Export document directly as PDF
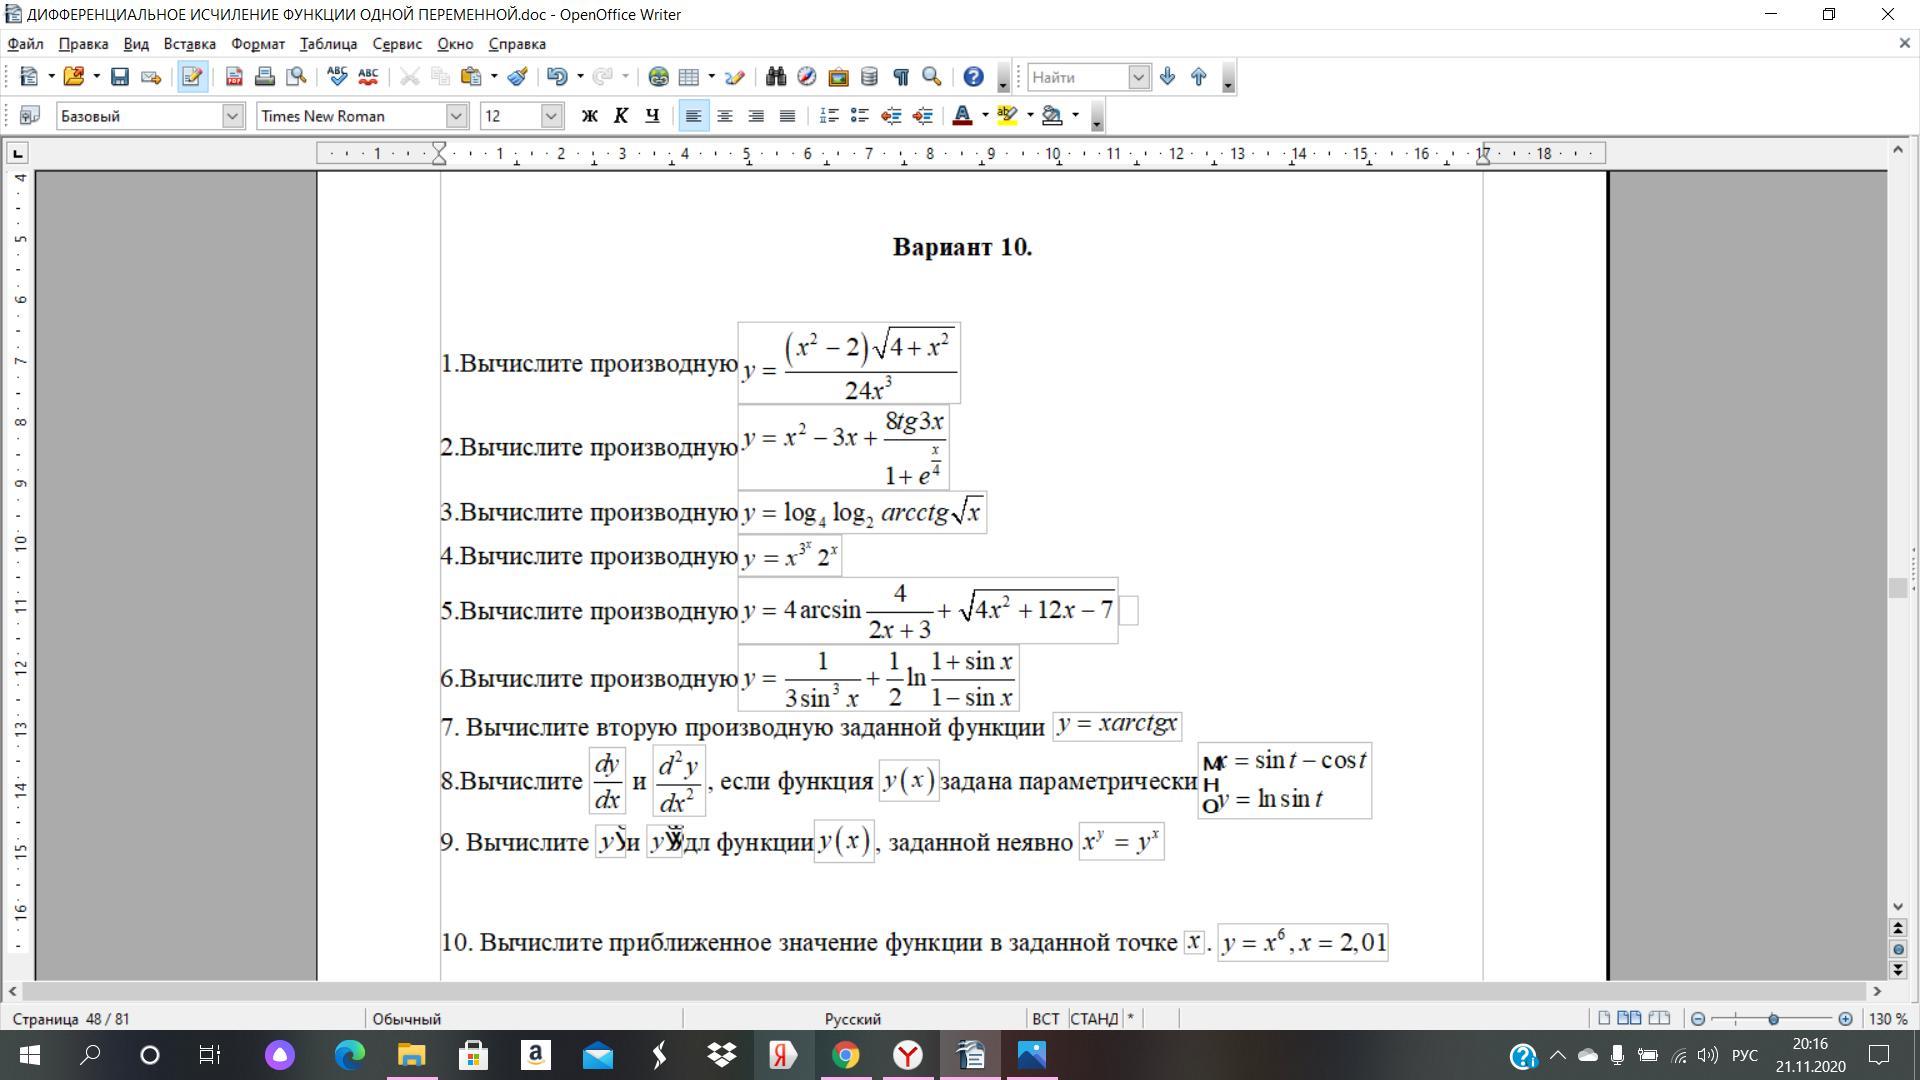The image size is (1920, 1080). pyautogui.click(x=234, y=77)
